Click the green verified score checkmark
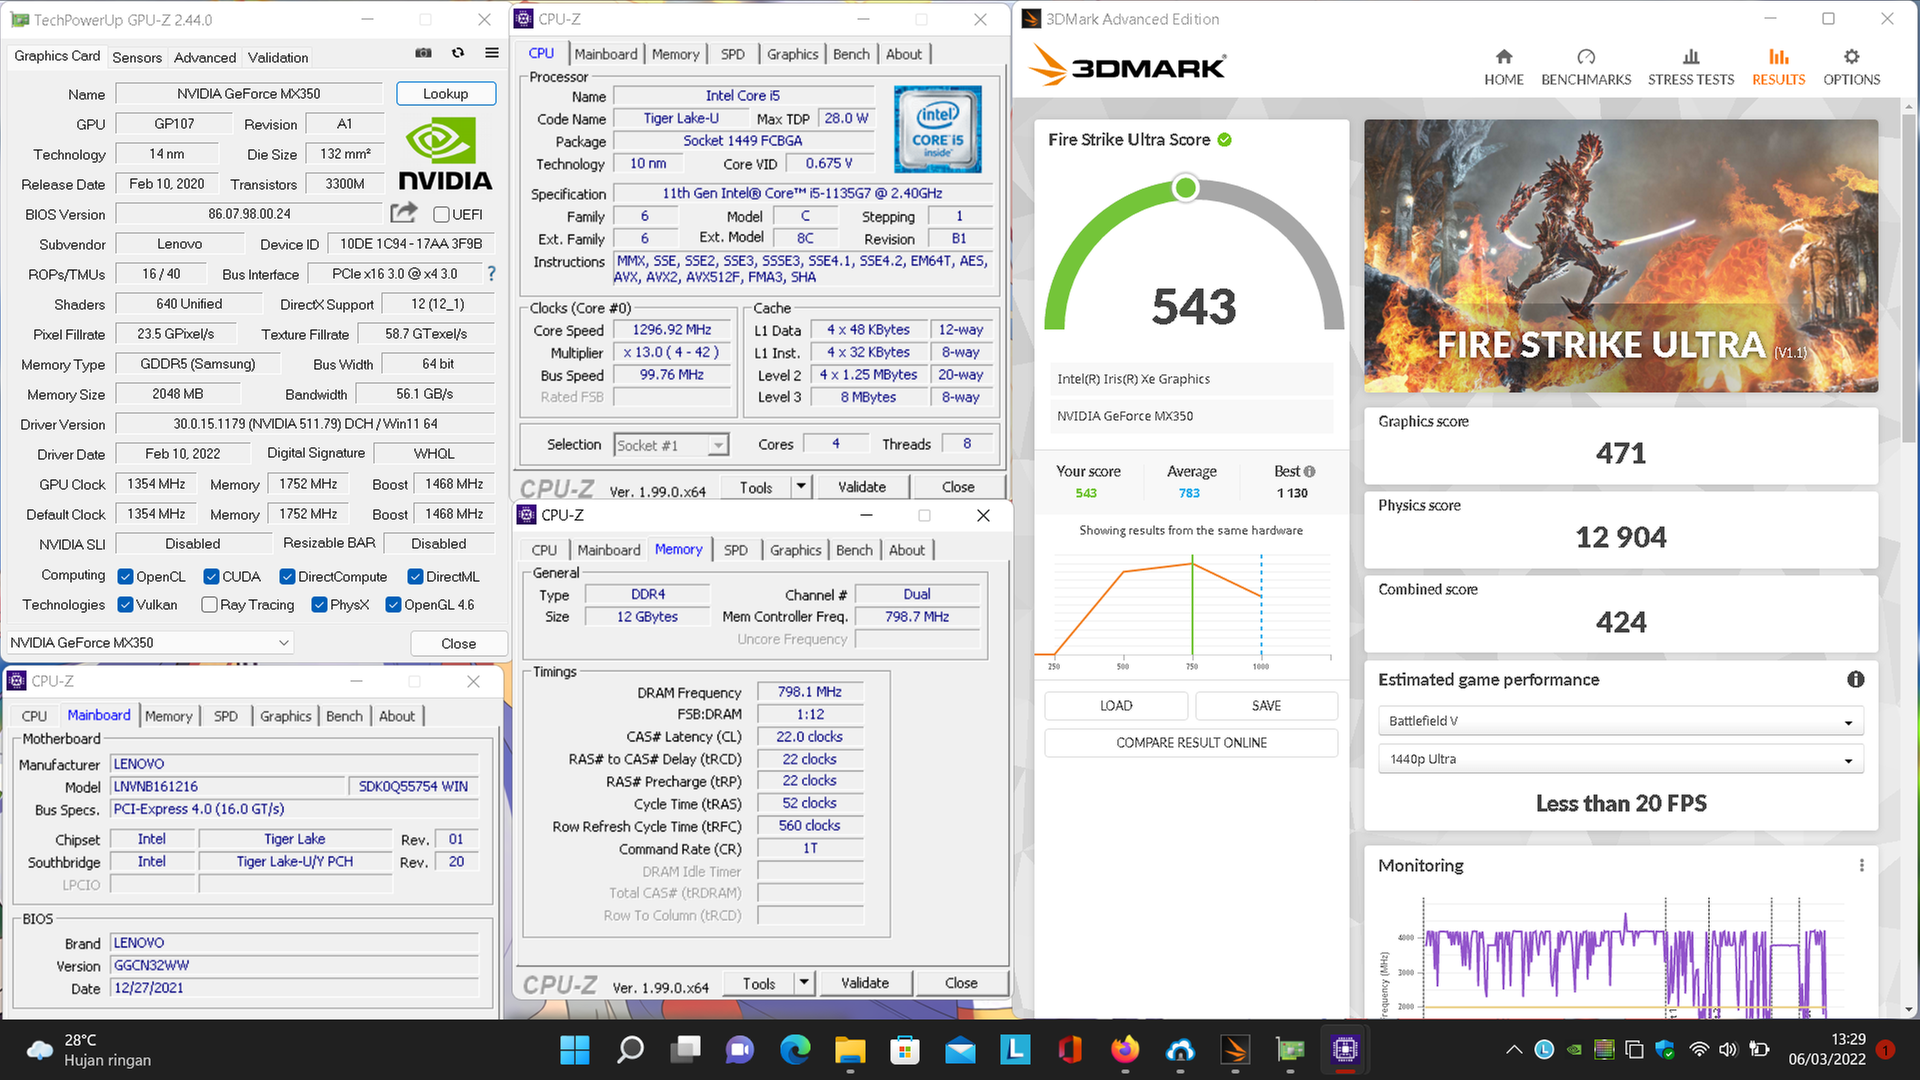 1224,140
